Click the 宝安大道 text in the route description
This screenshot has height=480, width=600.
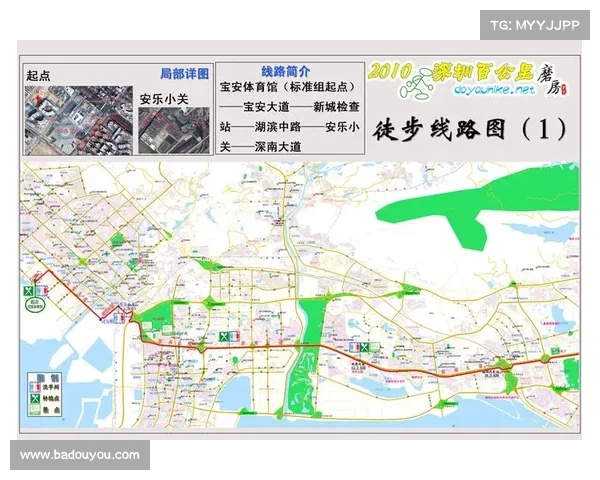pyautogui.click(x=266, y=107)
